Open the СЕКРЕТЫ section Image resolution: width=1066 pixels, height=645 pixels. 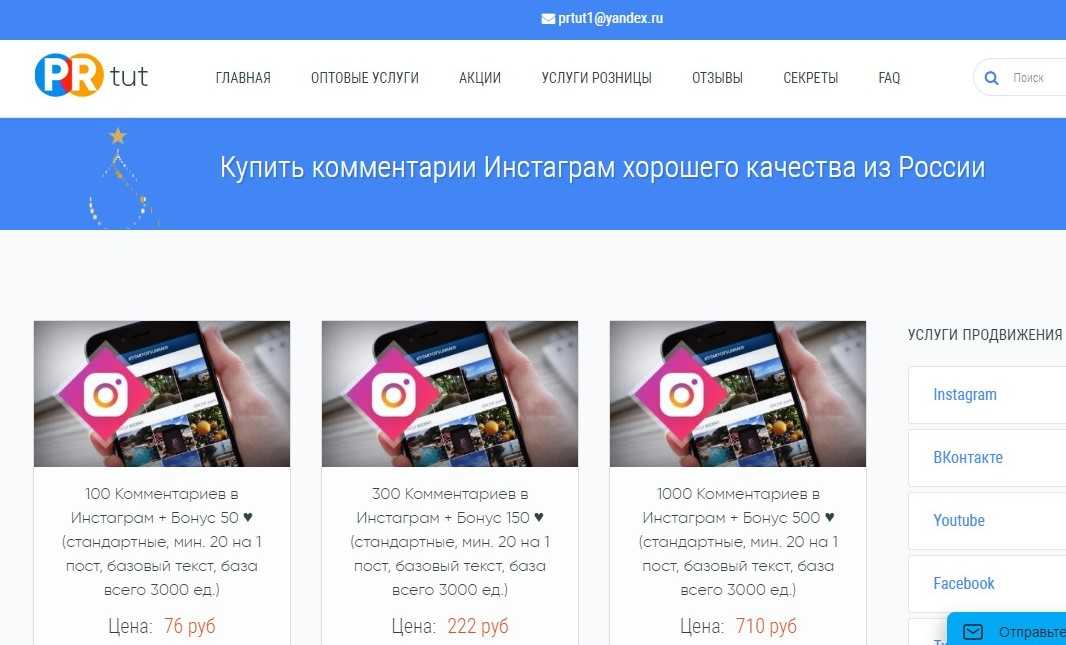(x=810, y=78)
